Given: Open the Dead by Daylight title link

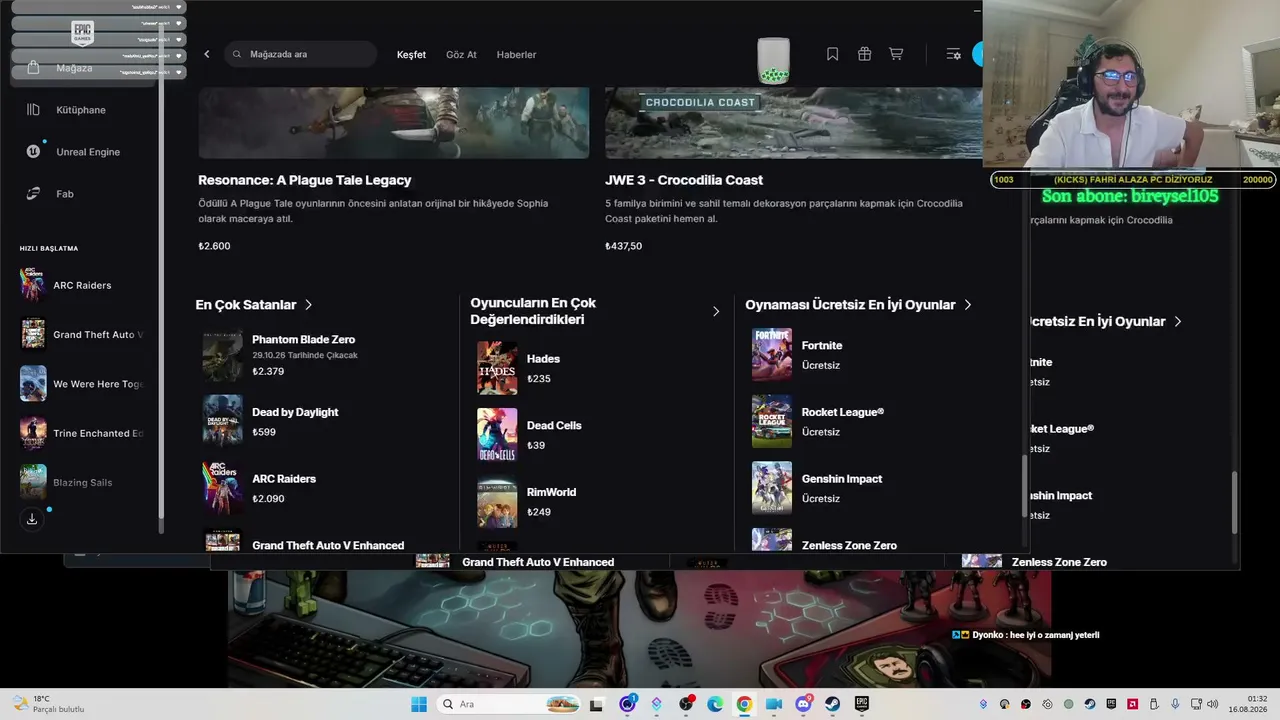Looking at the screenshot, I should [x=295, y=412].
